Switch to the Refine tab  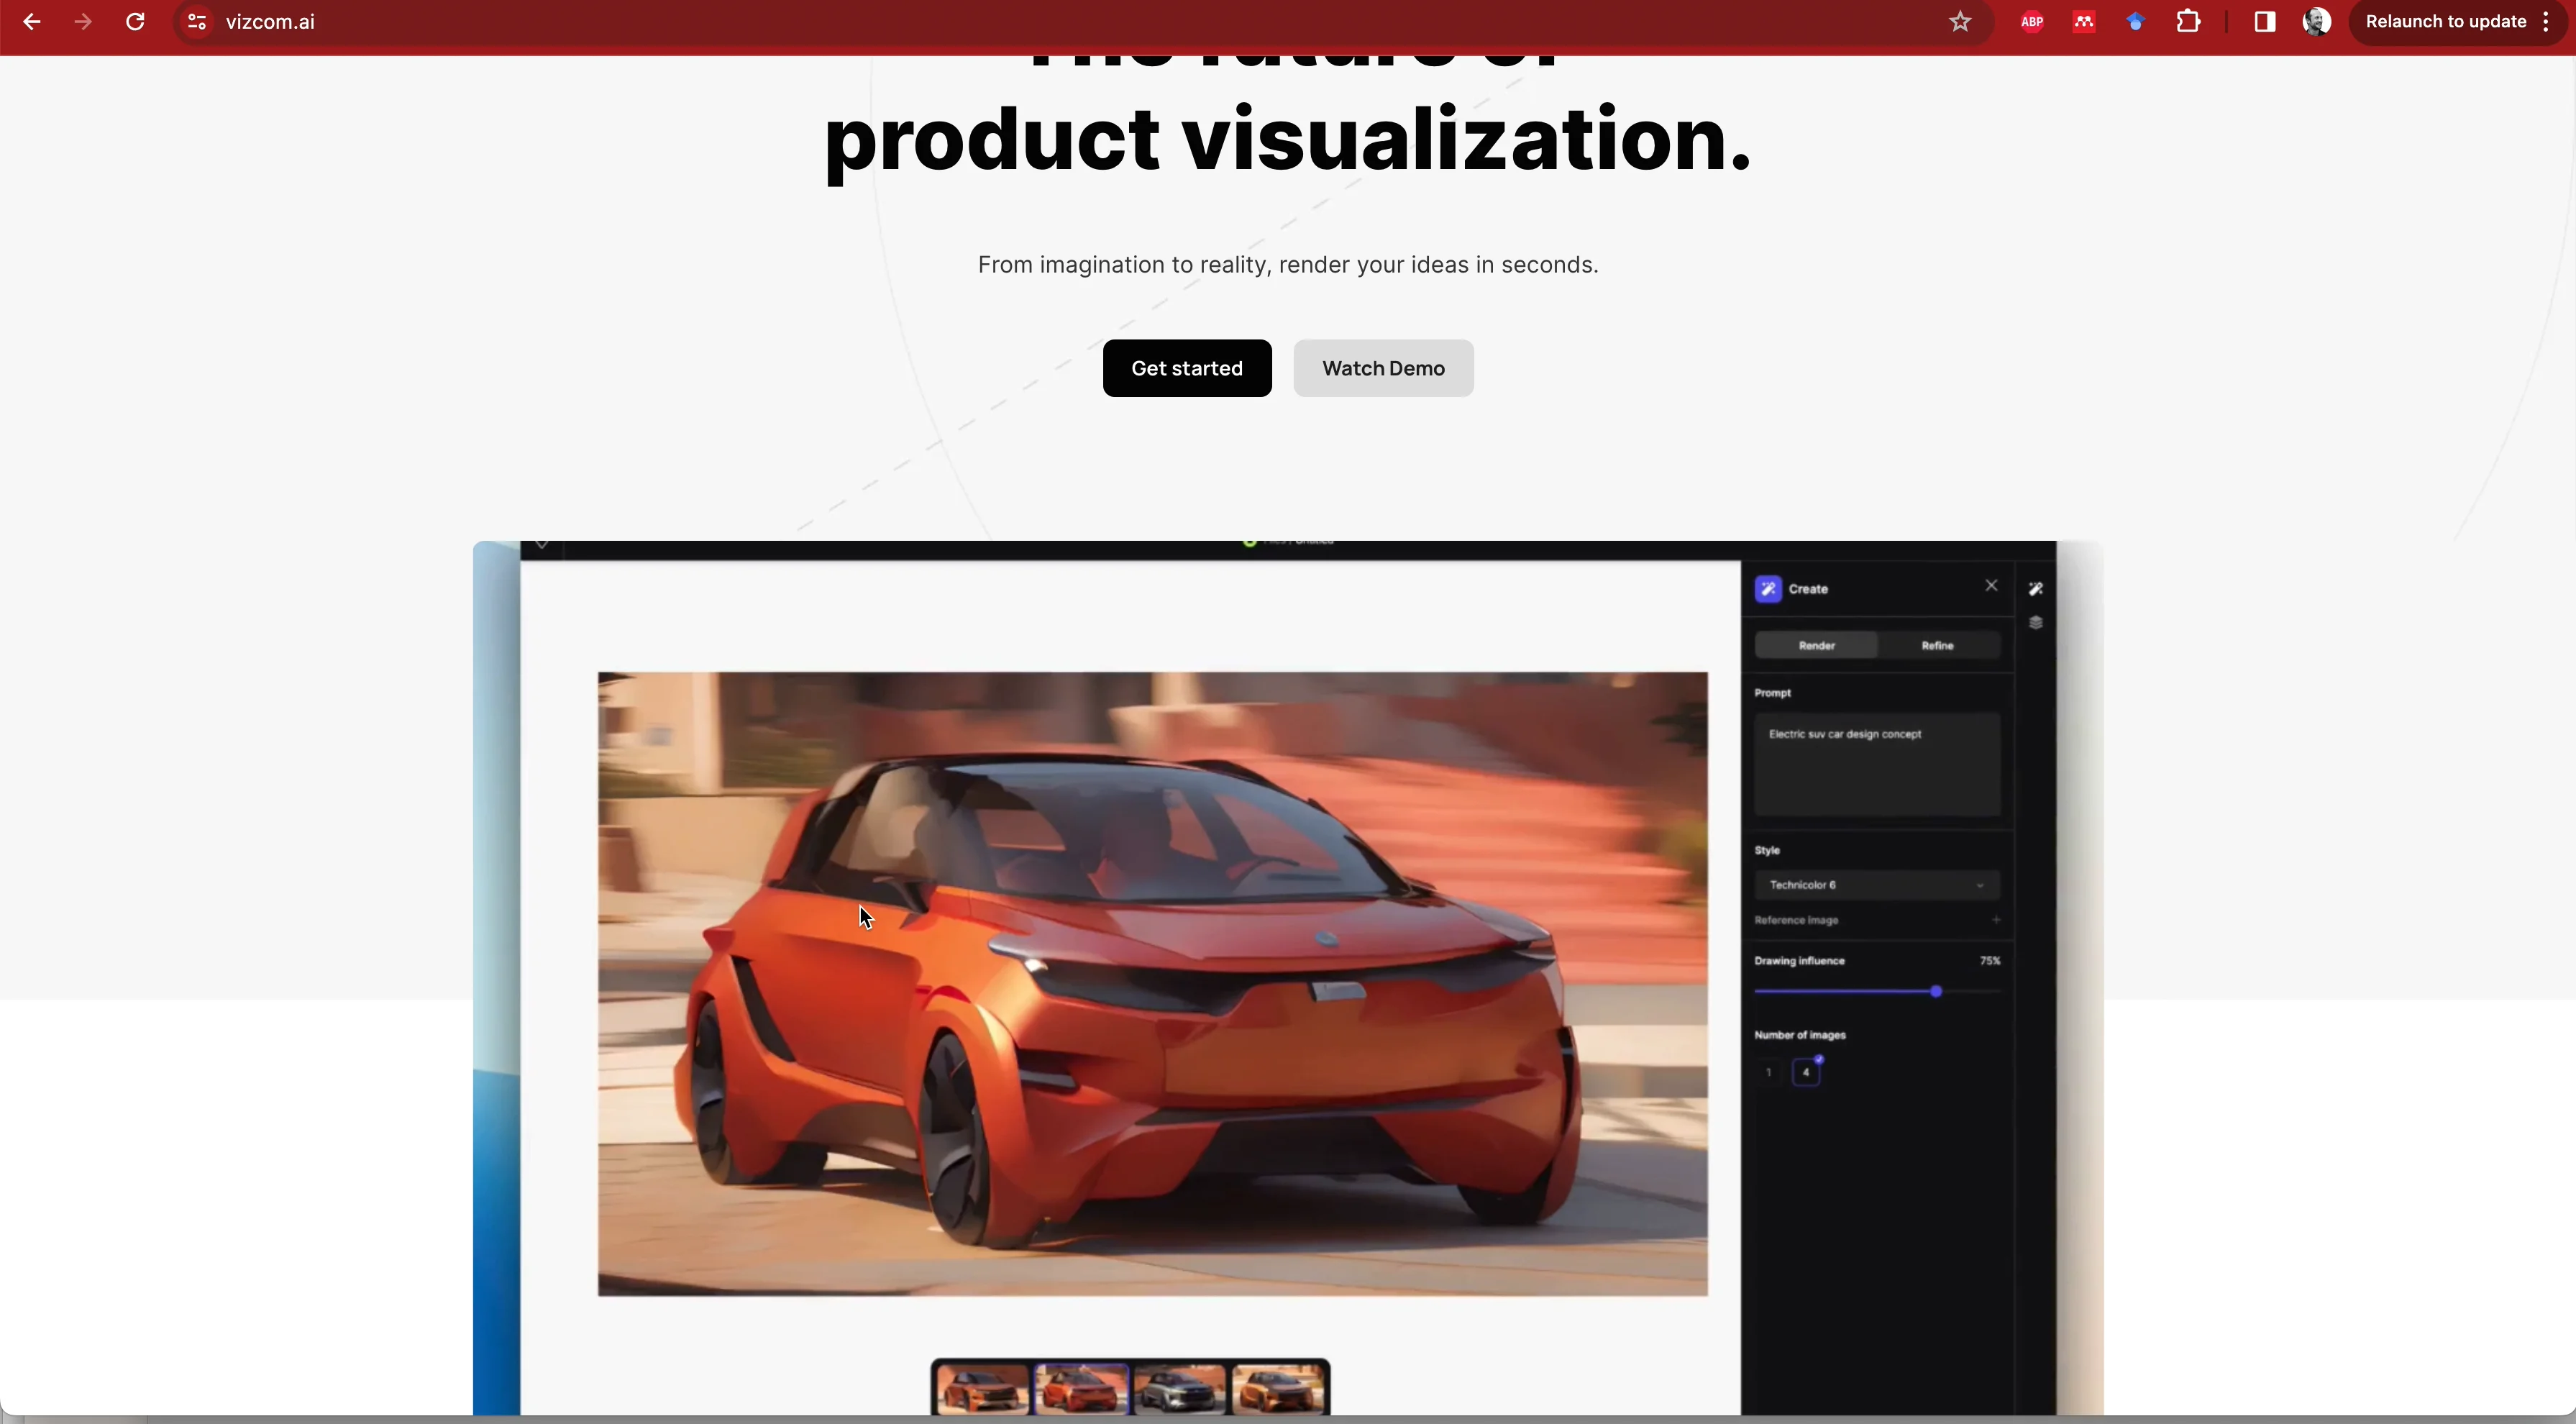pyautogui.click(x=1937, y=645)
